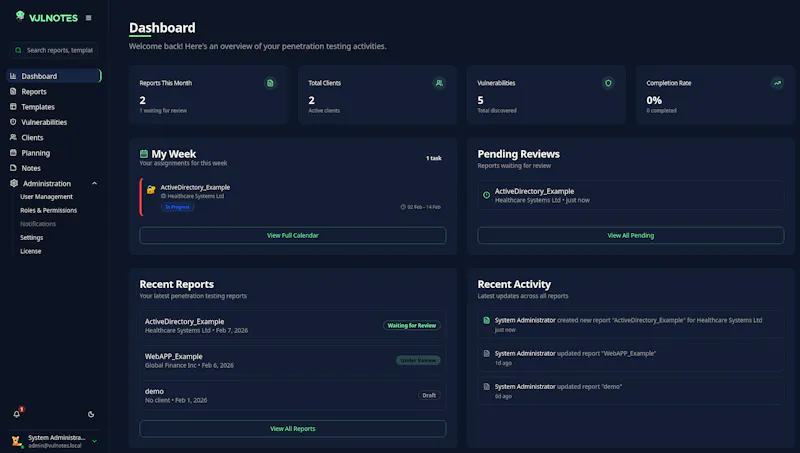Click the search magnifier icon

(18, 50)
